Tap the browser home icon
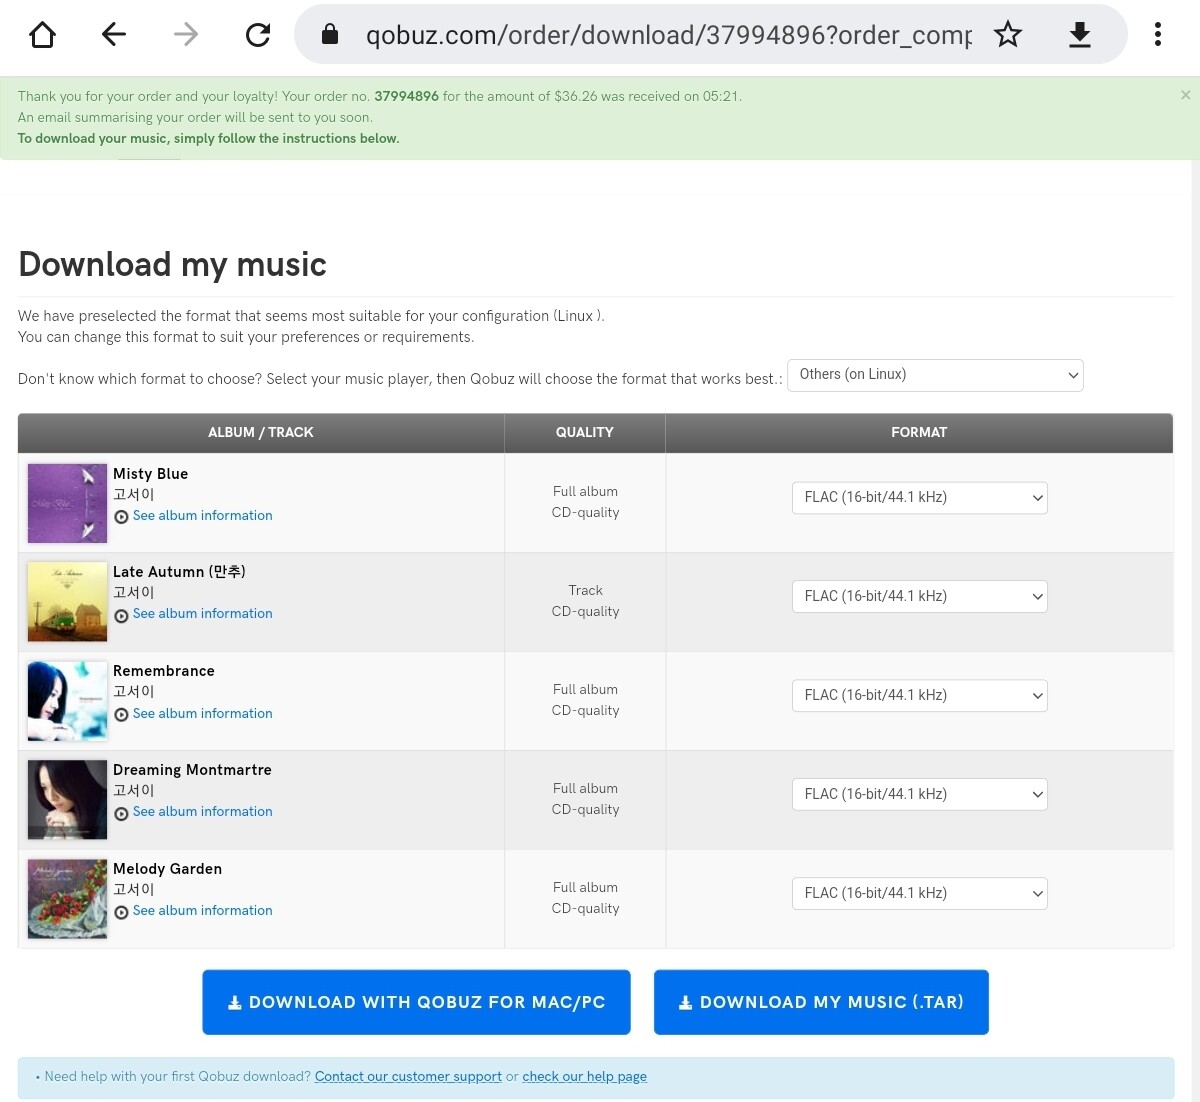Image resolution: width=1200 pixels, height=1102 pixels. point(42,35)
